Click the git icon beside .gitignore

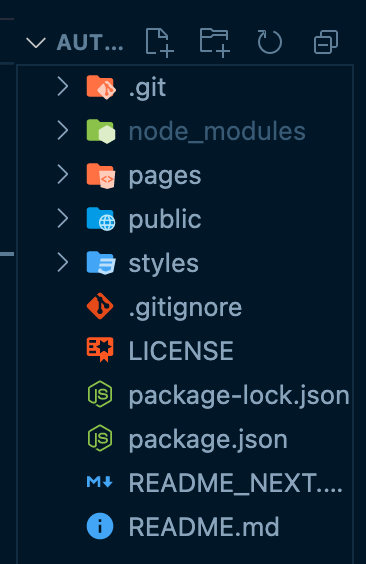point(100,306)
